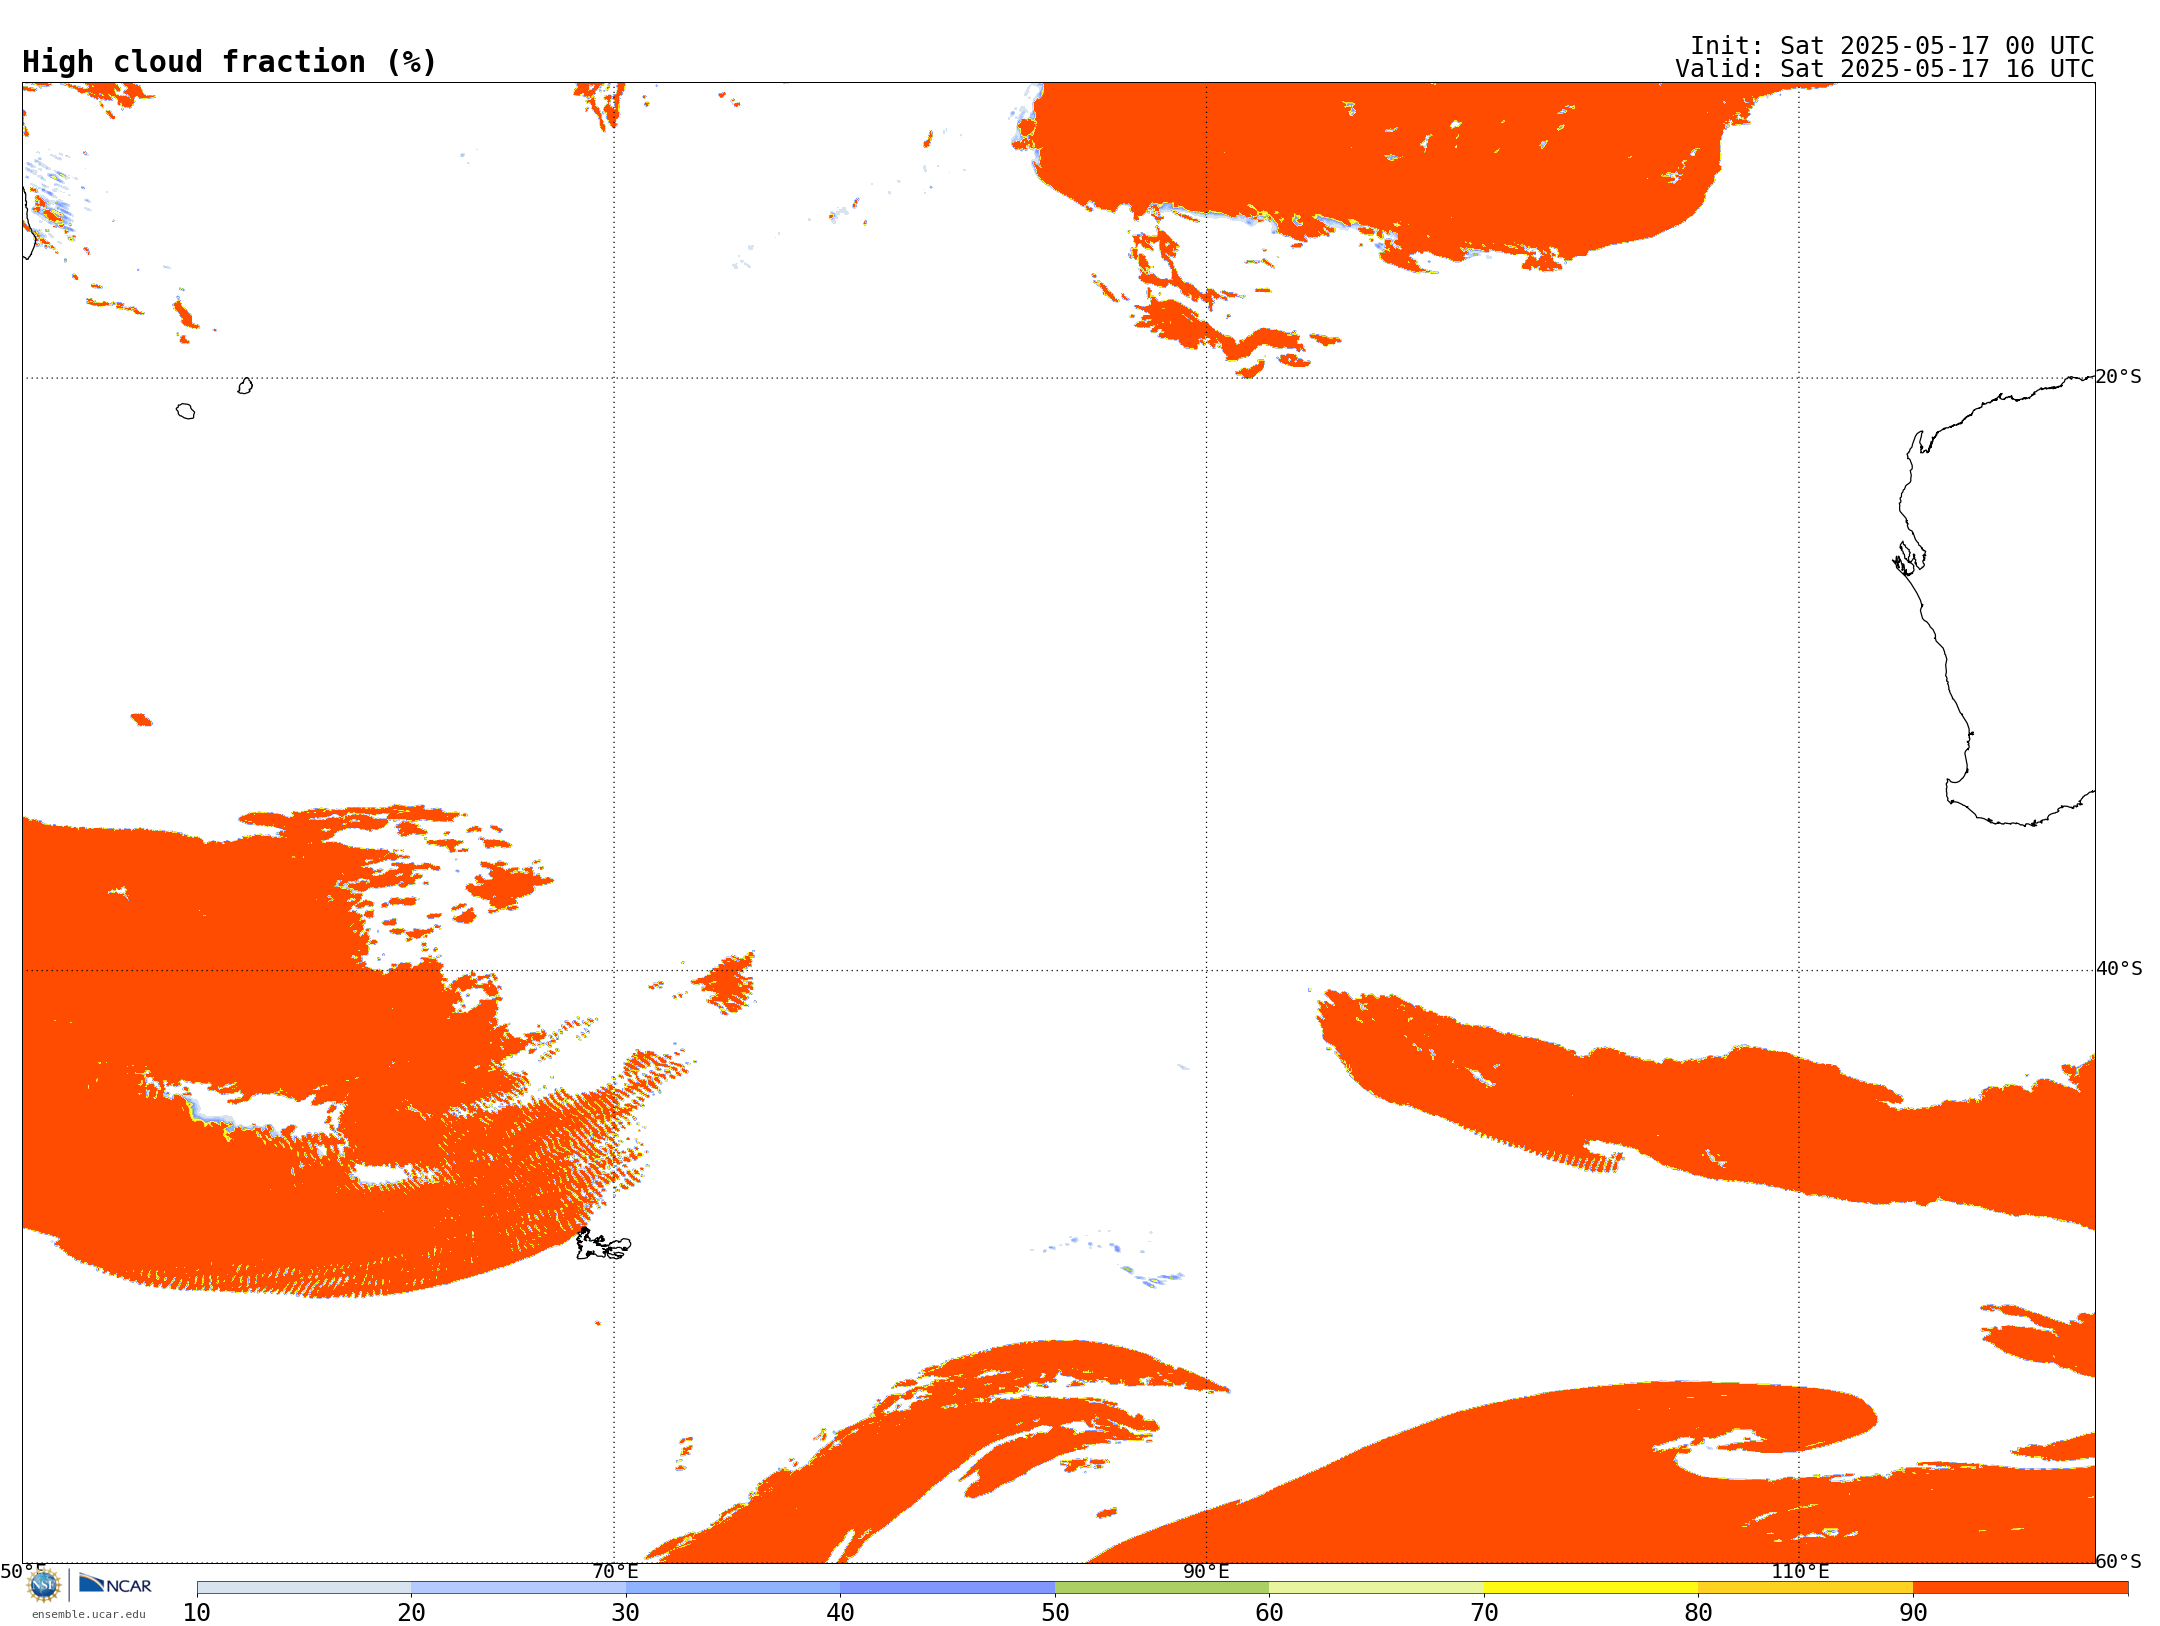Select the 'Valid: Sat 2025-05-17 16 UTC' text
The height and width of the screenshot is (1626, 2160).
[x=1885, y=69]
